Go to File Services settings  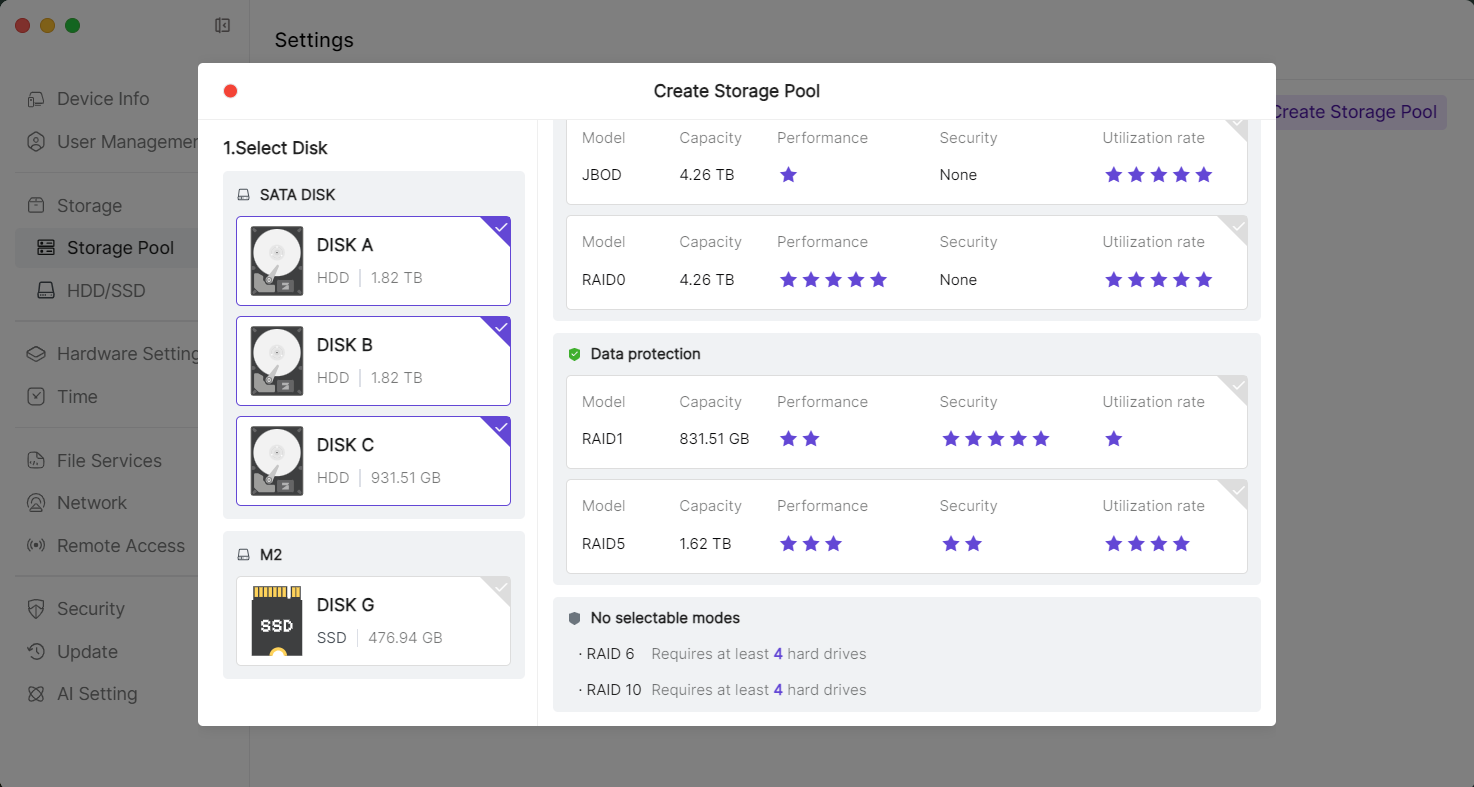(109, 461)
